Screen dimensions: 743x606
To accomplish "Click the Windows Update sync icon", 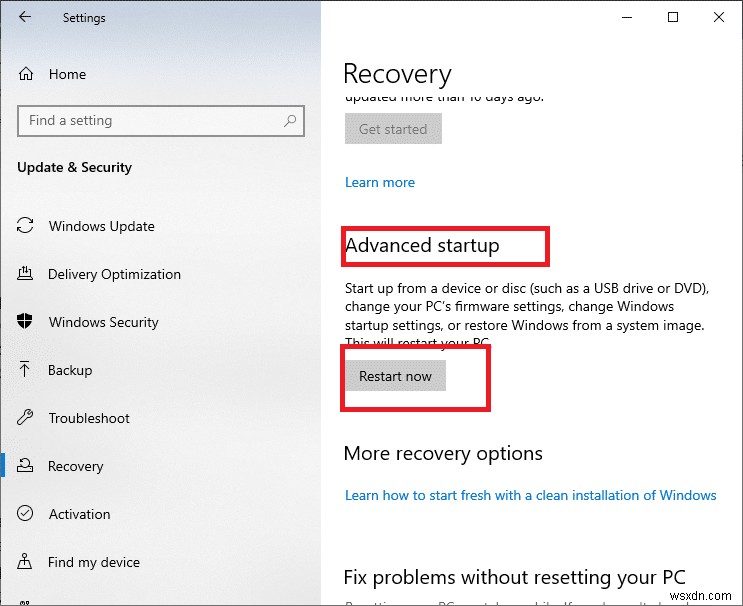I will pyautogui.click(x=26, y=226).
